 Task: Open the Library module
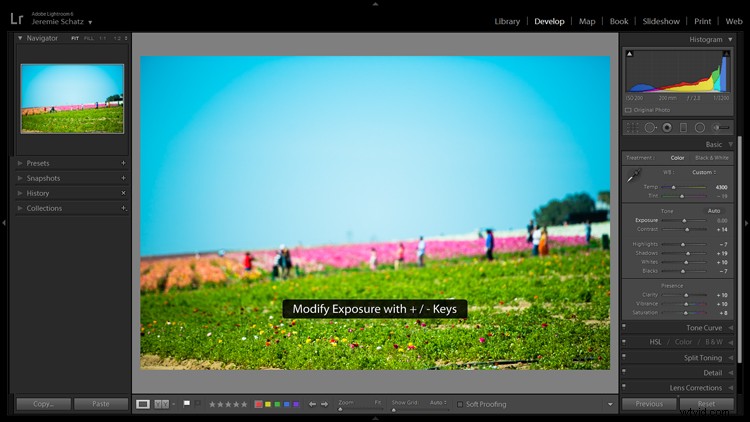(507, 21)
